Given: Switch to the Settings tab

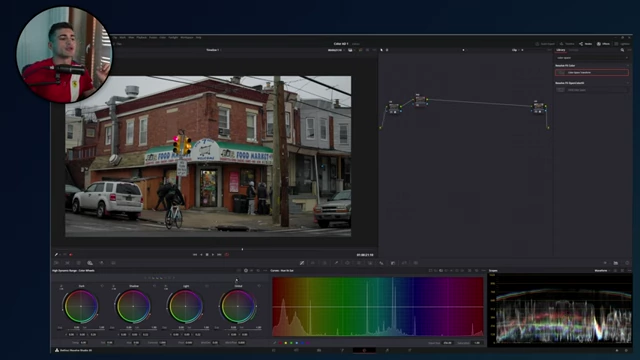Looking at the screenshot, I should click(573, 50).
